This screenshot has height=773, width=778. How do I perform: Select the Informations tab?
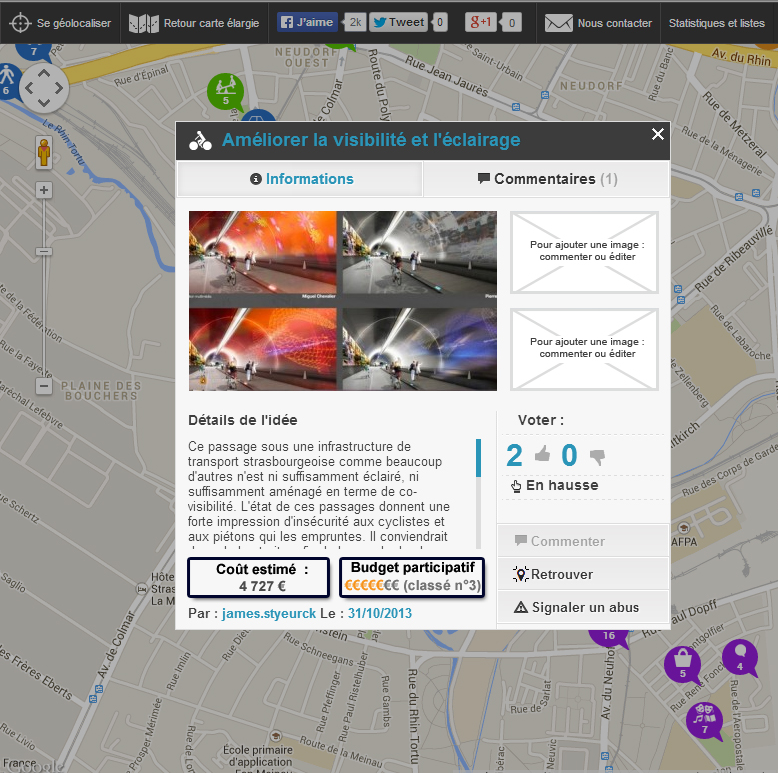tap(300, 179)
